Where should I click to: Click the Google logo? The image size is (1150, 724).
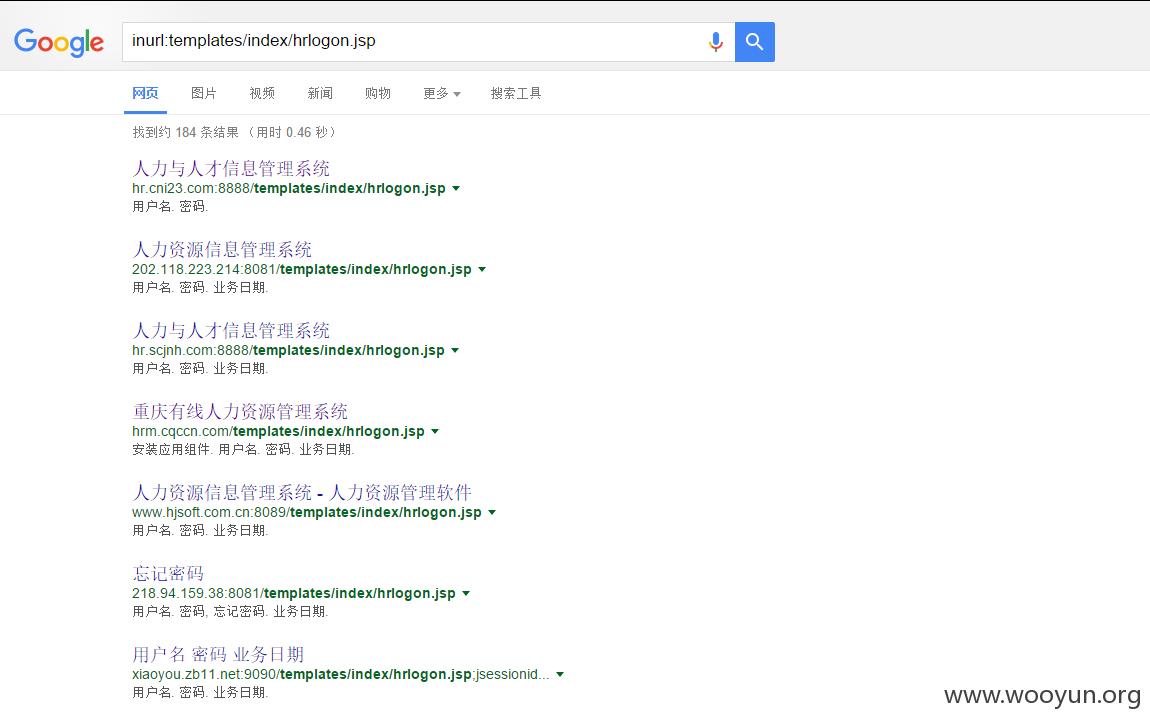click(59, 43)
